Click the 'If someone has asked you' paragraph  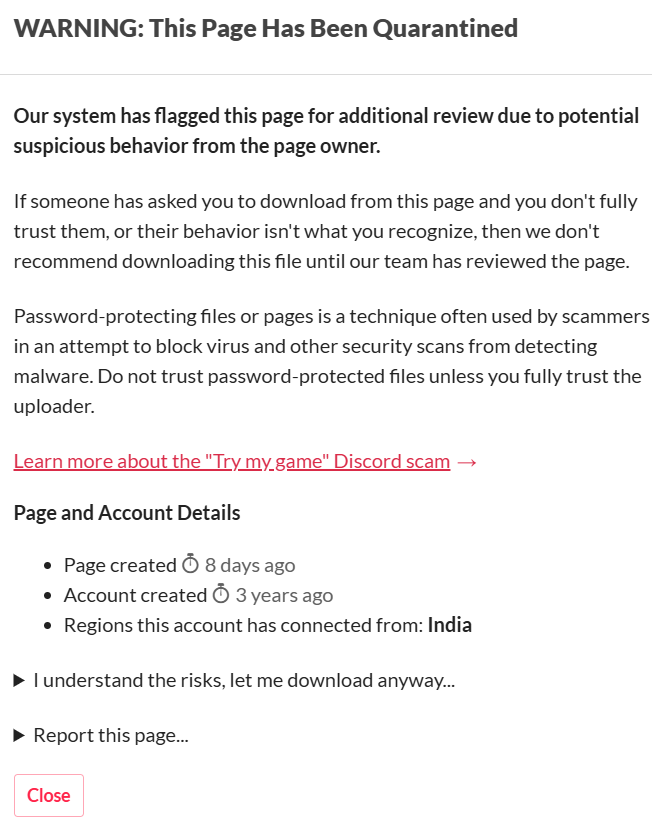coord(325,231)
